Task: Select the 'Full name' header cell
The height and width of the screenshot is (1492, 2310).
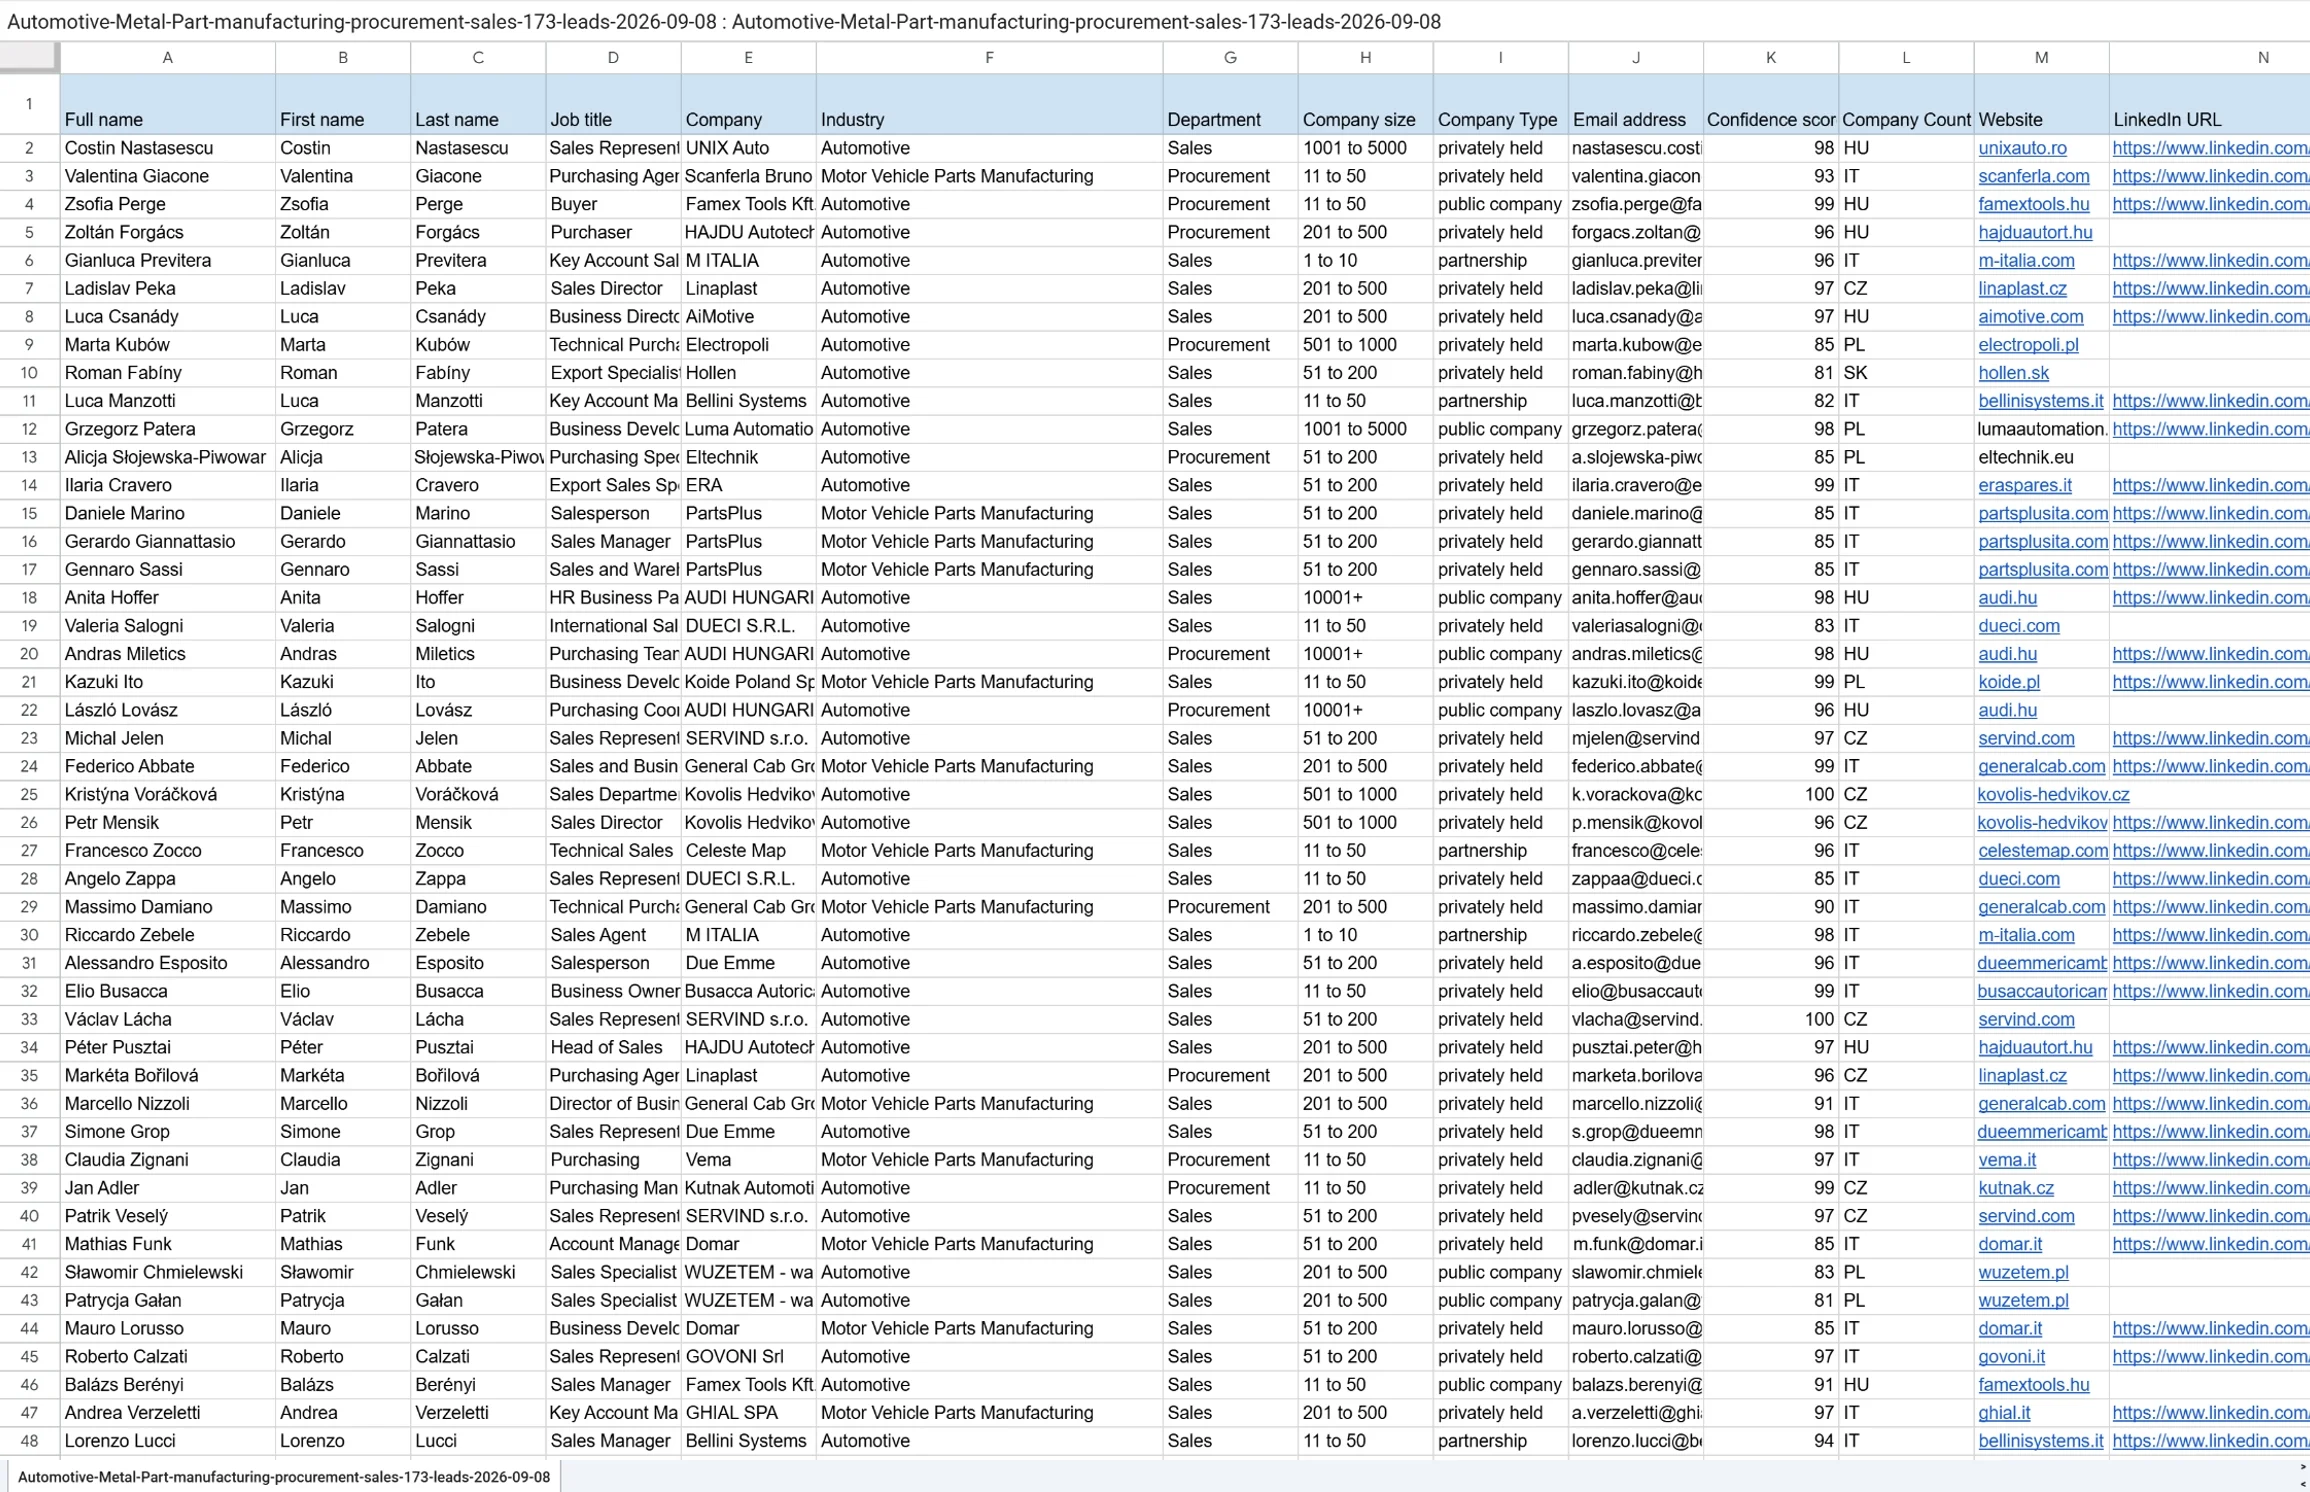Action: coord(167,104)
